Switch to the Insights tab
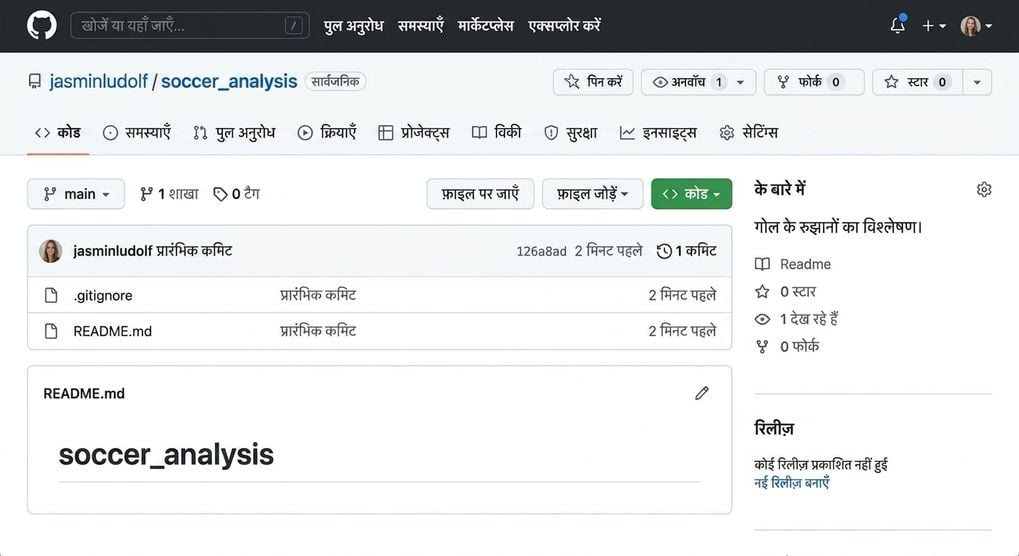The image size is (1019, 556). (658, 133)
